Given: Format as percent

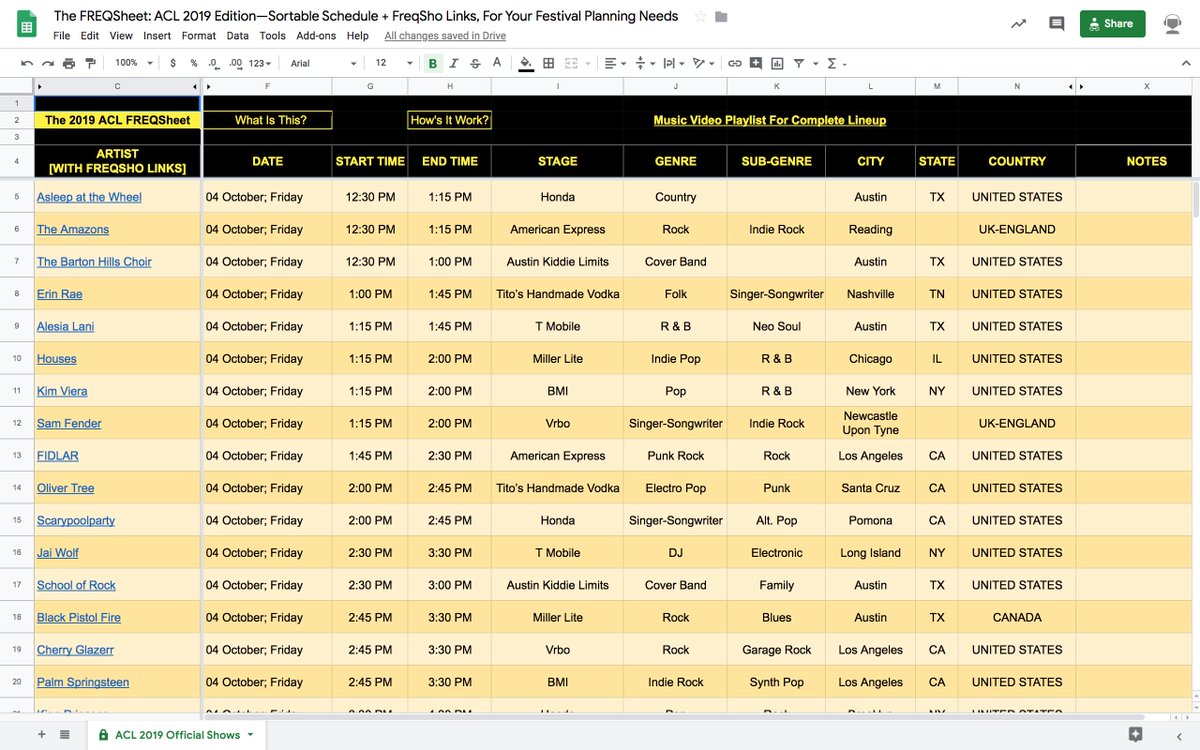Looking at the screenshot, I should pyautogui.click(x=194, y=63).
